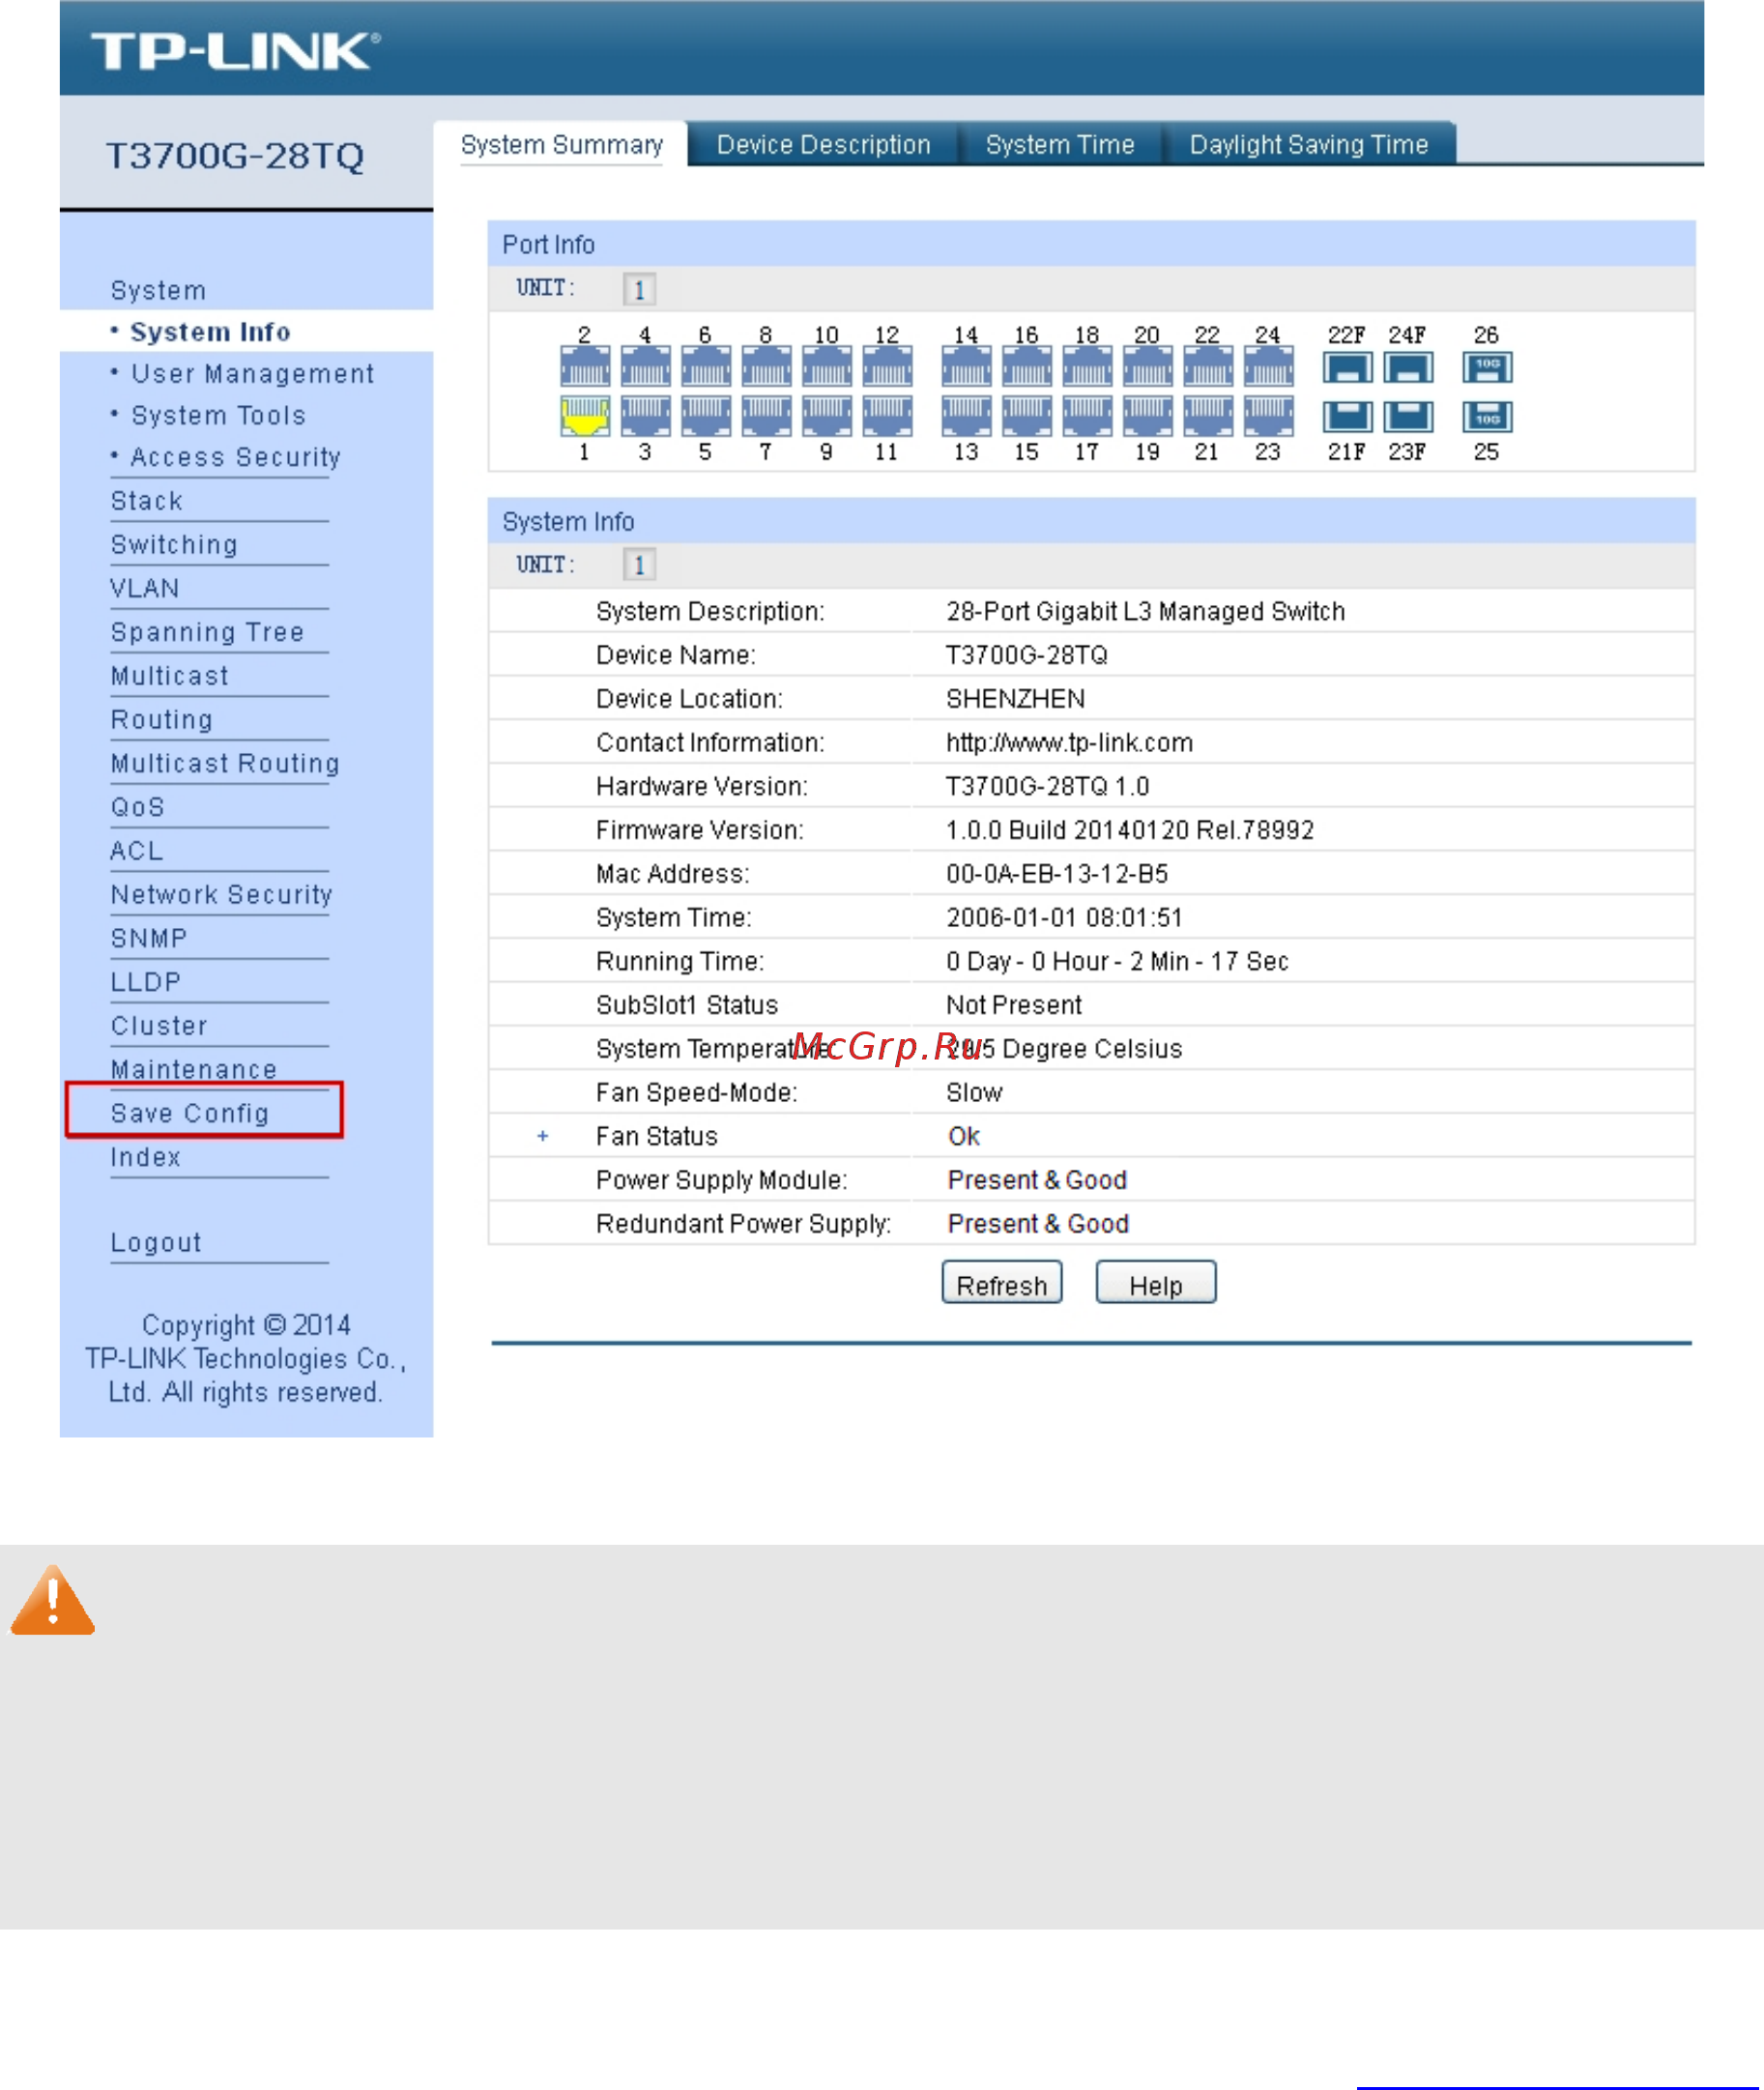Select port 7 icon
Image resolution: width=1764 pixels, height=2090 pixels.
coord(766,416)
